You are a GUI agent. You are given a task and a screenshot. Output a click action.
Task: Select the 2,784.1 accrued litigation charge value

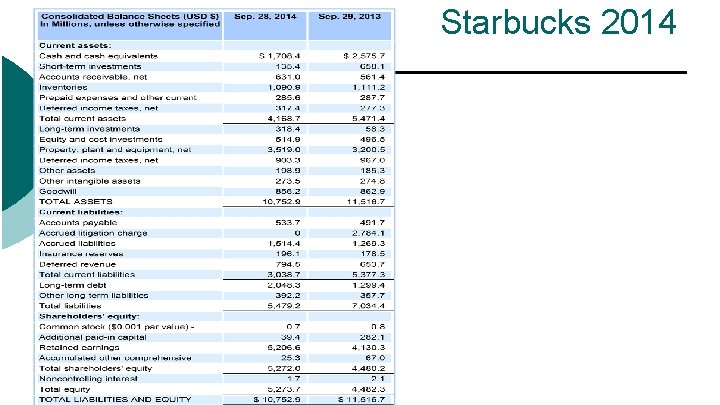(x=369, y=233)
